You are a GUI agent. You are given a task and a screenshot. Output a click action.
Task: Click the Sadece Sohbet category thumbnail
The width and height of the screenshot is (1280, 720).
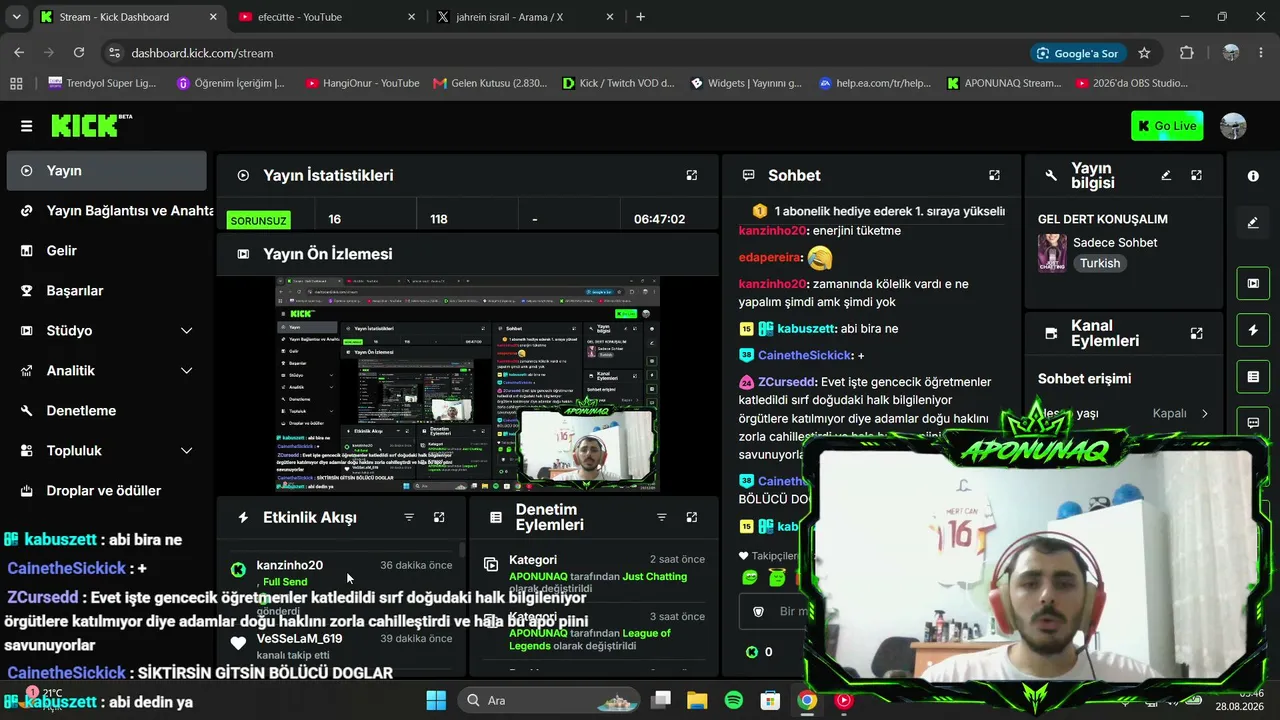(1052, 254)
